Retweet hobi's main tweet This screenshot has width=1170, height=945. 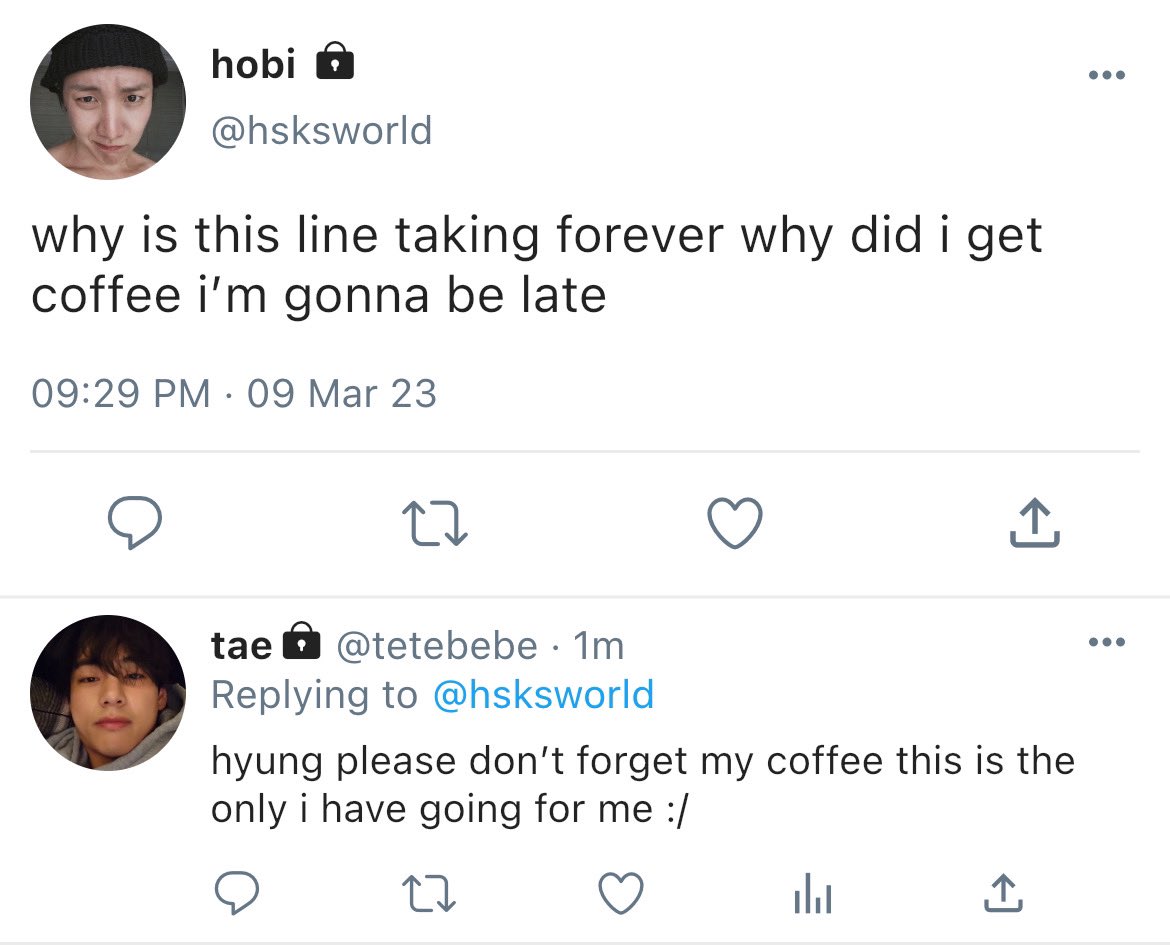434,524
